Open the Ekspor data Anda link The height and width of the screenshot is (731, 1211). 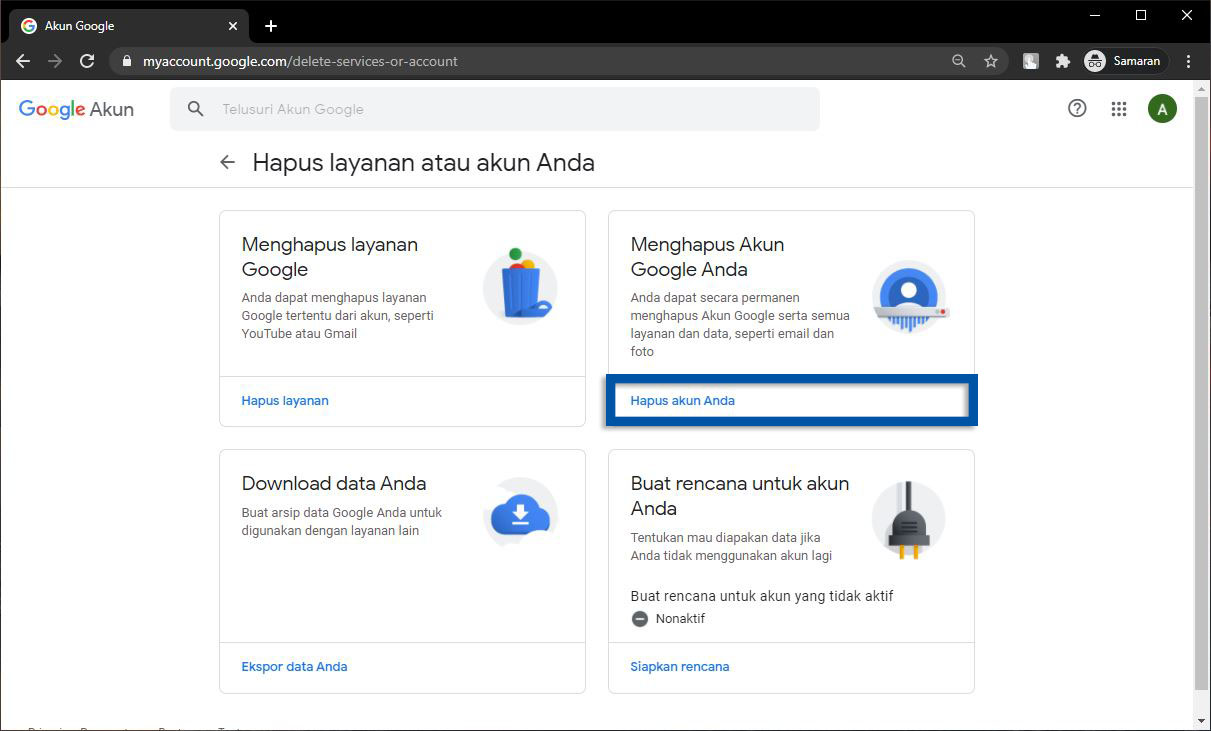pos(294,667)
